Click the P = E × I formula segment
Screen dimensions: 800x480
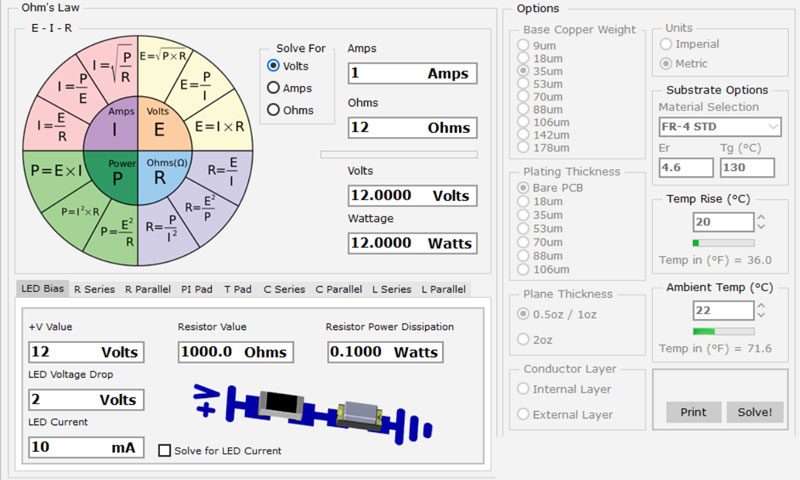coord(57,170)
